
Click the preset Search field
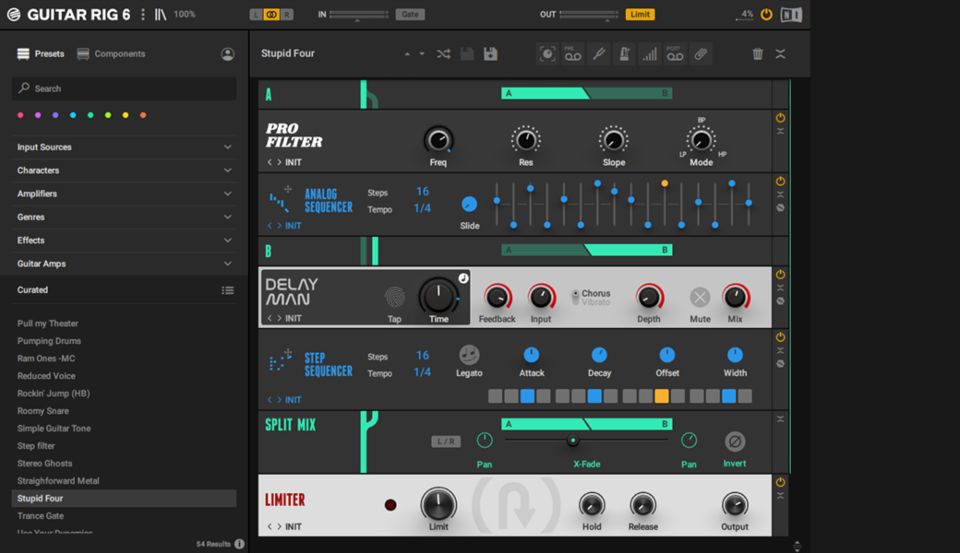pos(125,88)
